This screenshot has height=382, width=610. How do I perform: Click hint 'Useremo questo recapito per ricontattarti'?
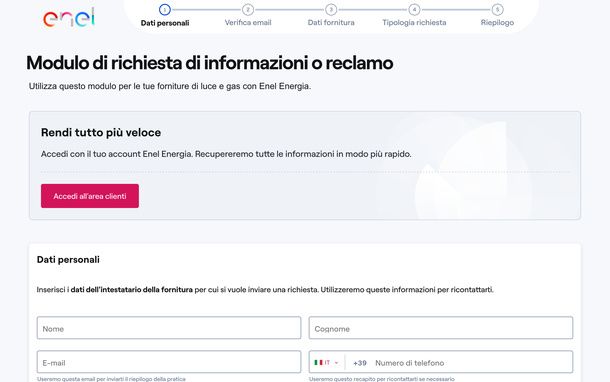click(382, 379)
